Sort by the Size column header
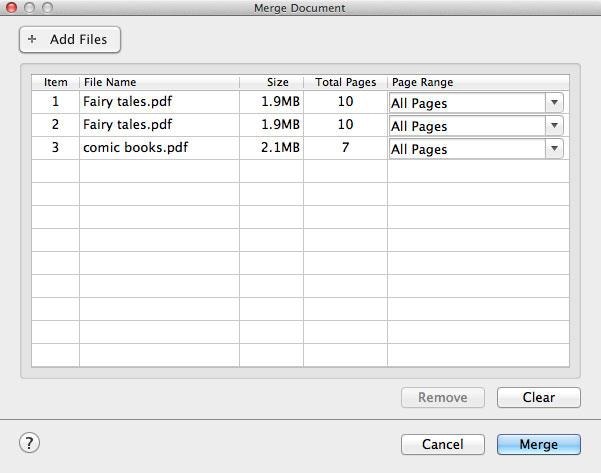Image resolution: width=601 pixels, height=473 pixels. (x=277, y=82)
